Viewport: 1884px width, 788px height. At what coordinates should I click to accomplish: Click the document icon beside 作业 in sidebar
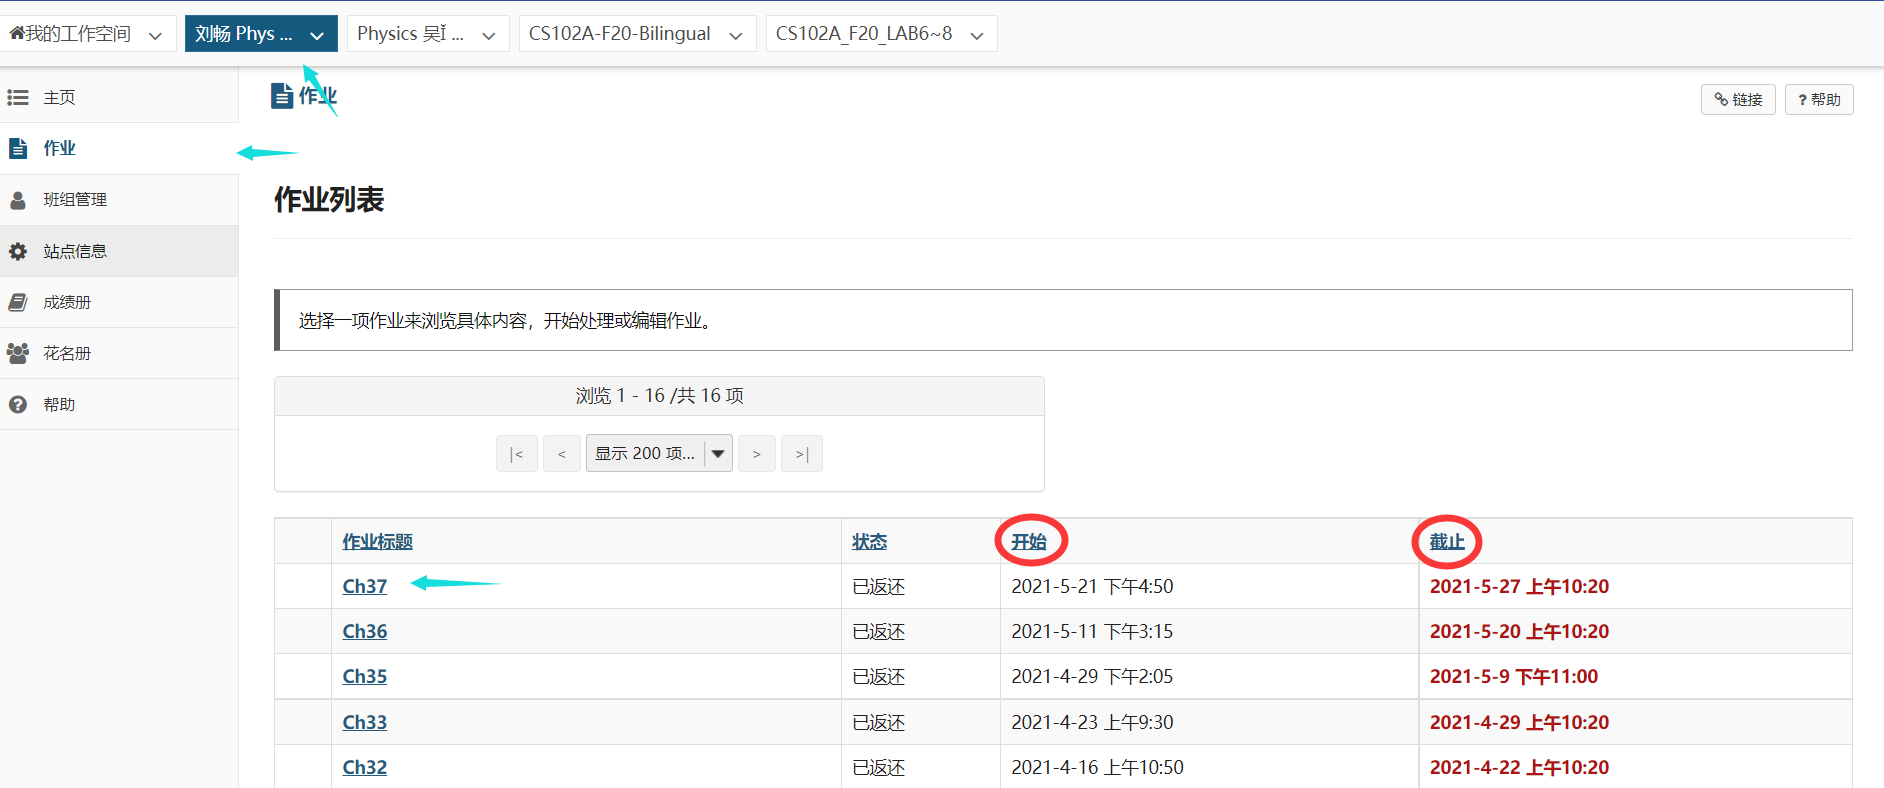pyautogui.click(x=18, y=149)
